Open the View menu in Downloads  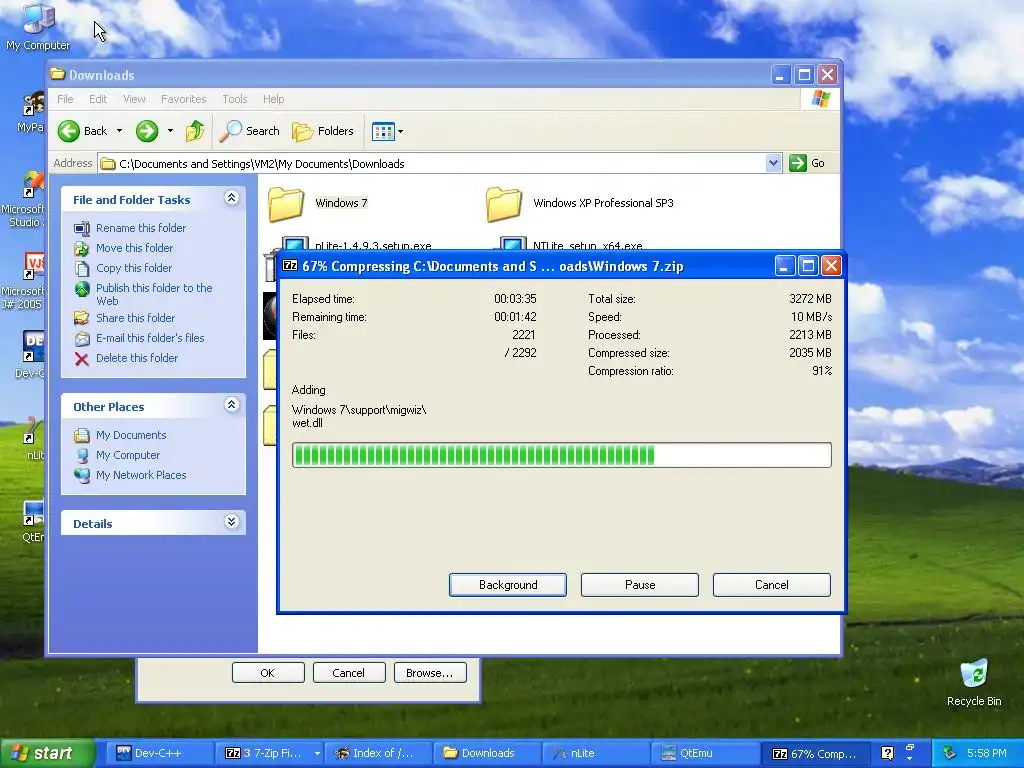tap(134, 99)
